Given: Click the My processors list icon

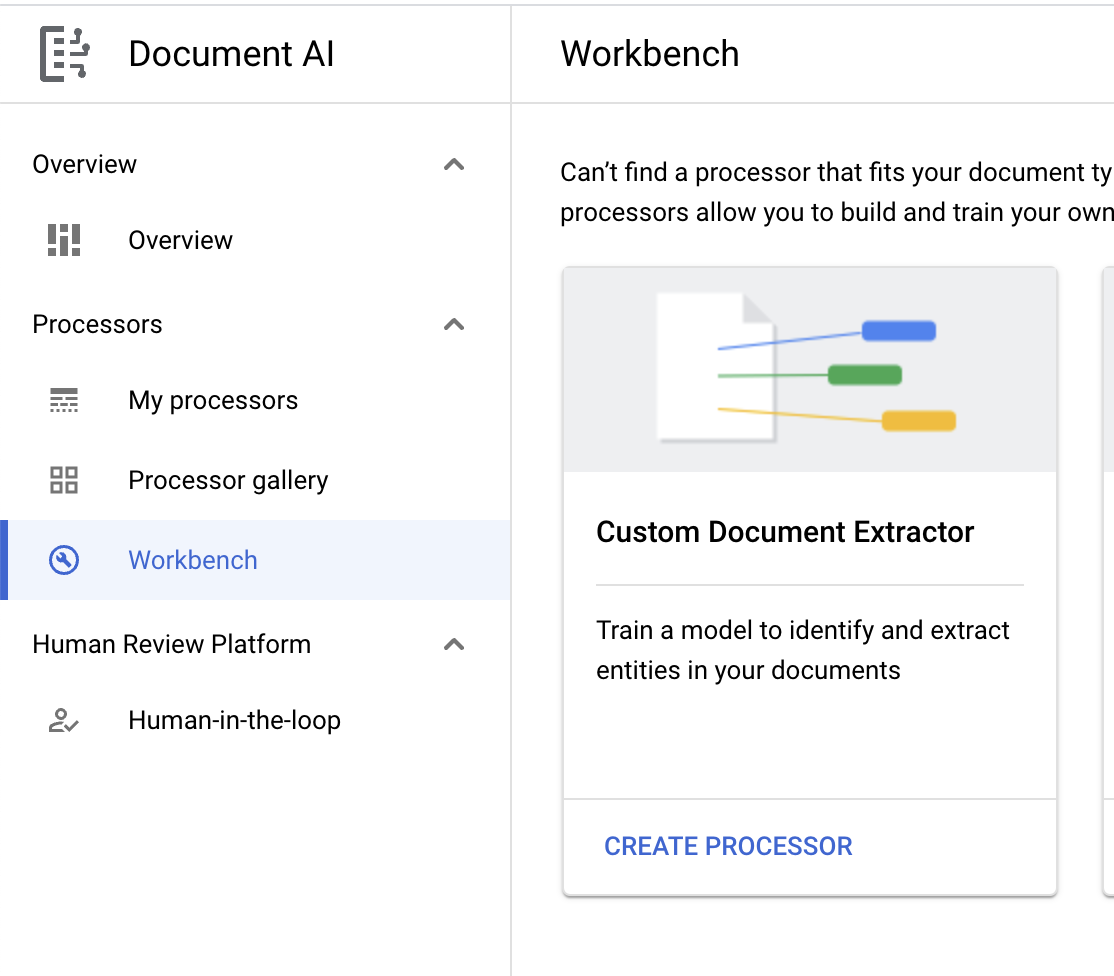Looking at the screenshot, I should 63,400.
